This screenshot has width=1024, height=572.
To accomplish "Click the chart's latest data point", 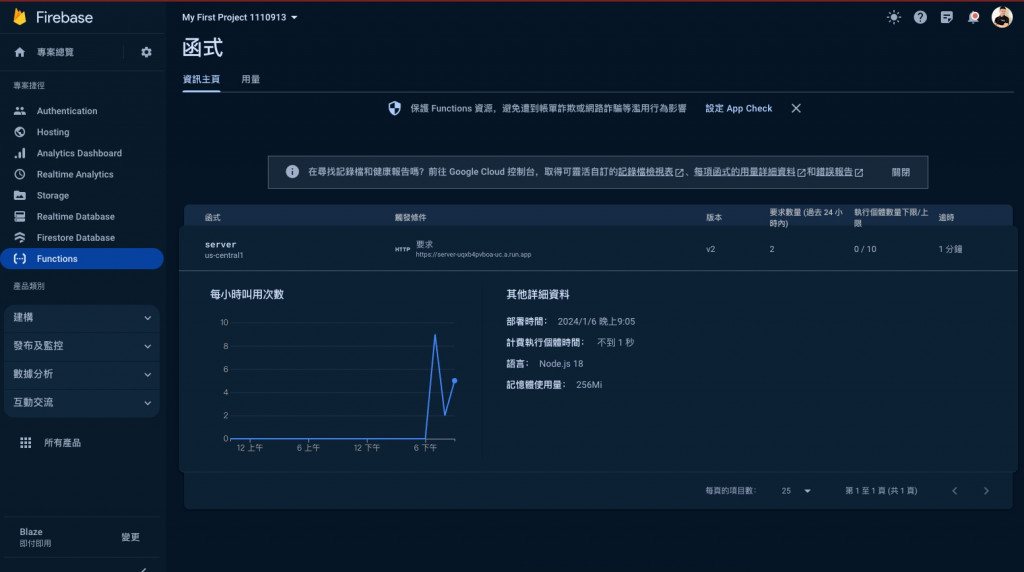I will [x=455, y=381].
